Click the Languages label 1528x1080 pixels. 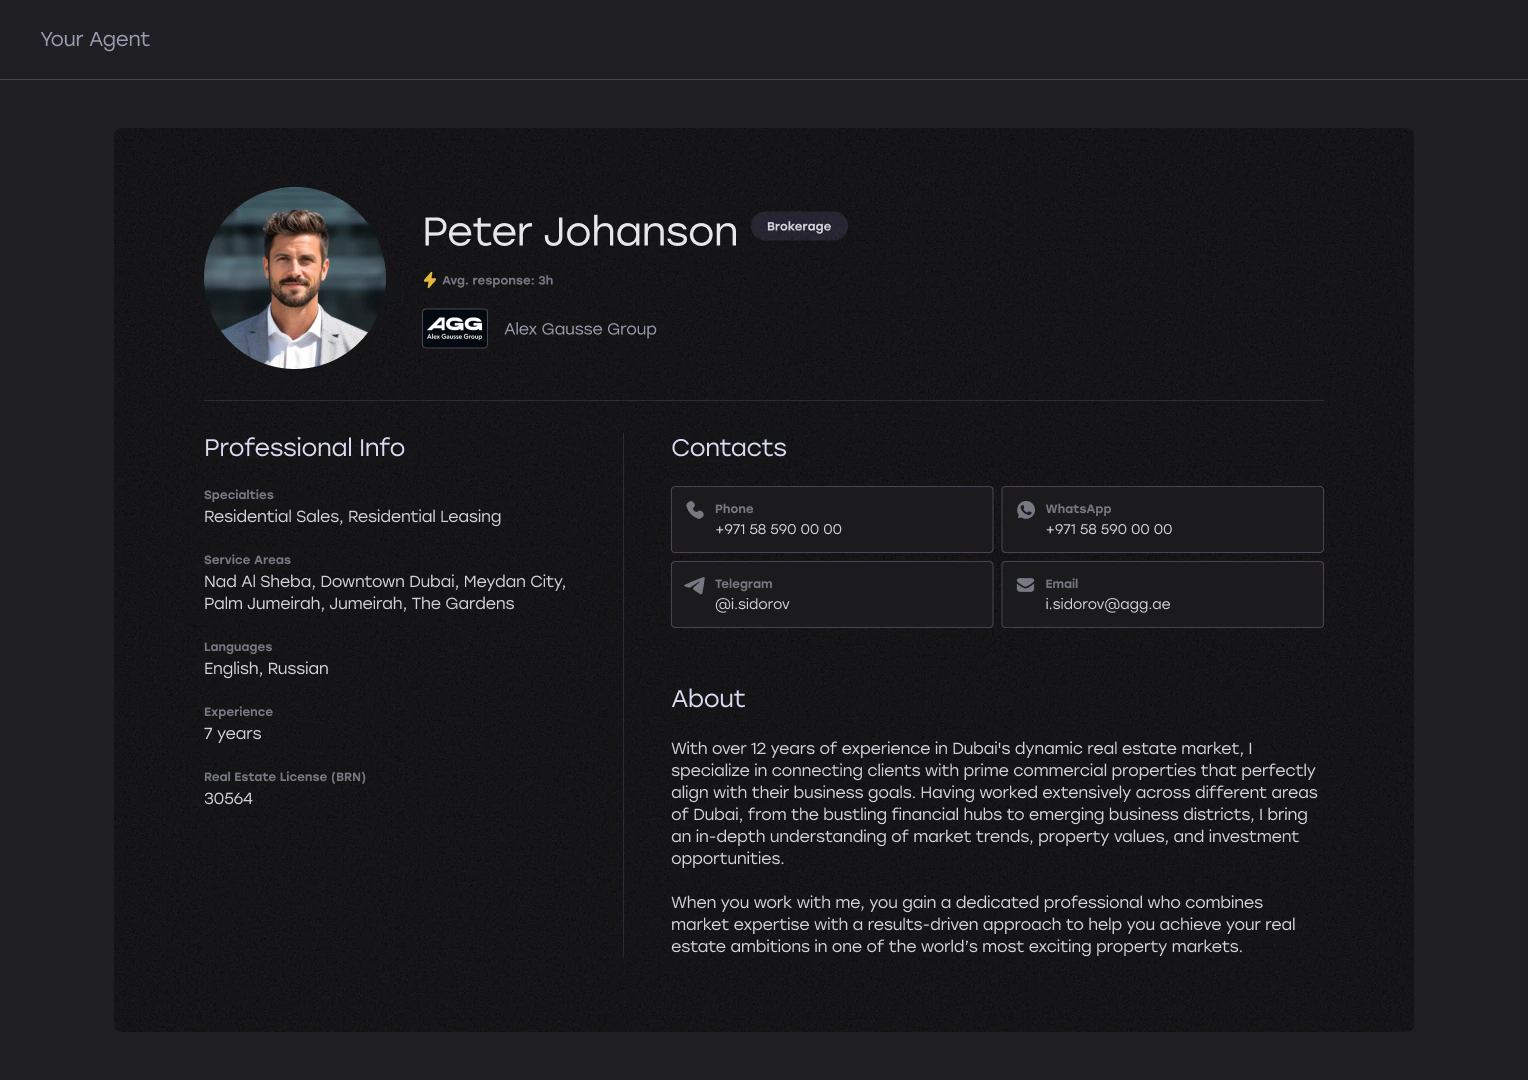click(x=238, y=647)
